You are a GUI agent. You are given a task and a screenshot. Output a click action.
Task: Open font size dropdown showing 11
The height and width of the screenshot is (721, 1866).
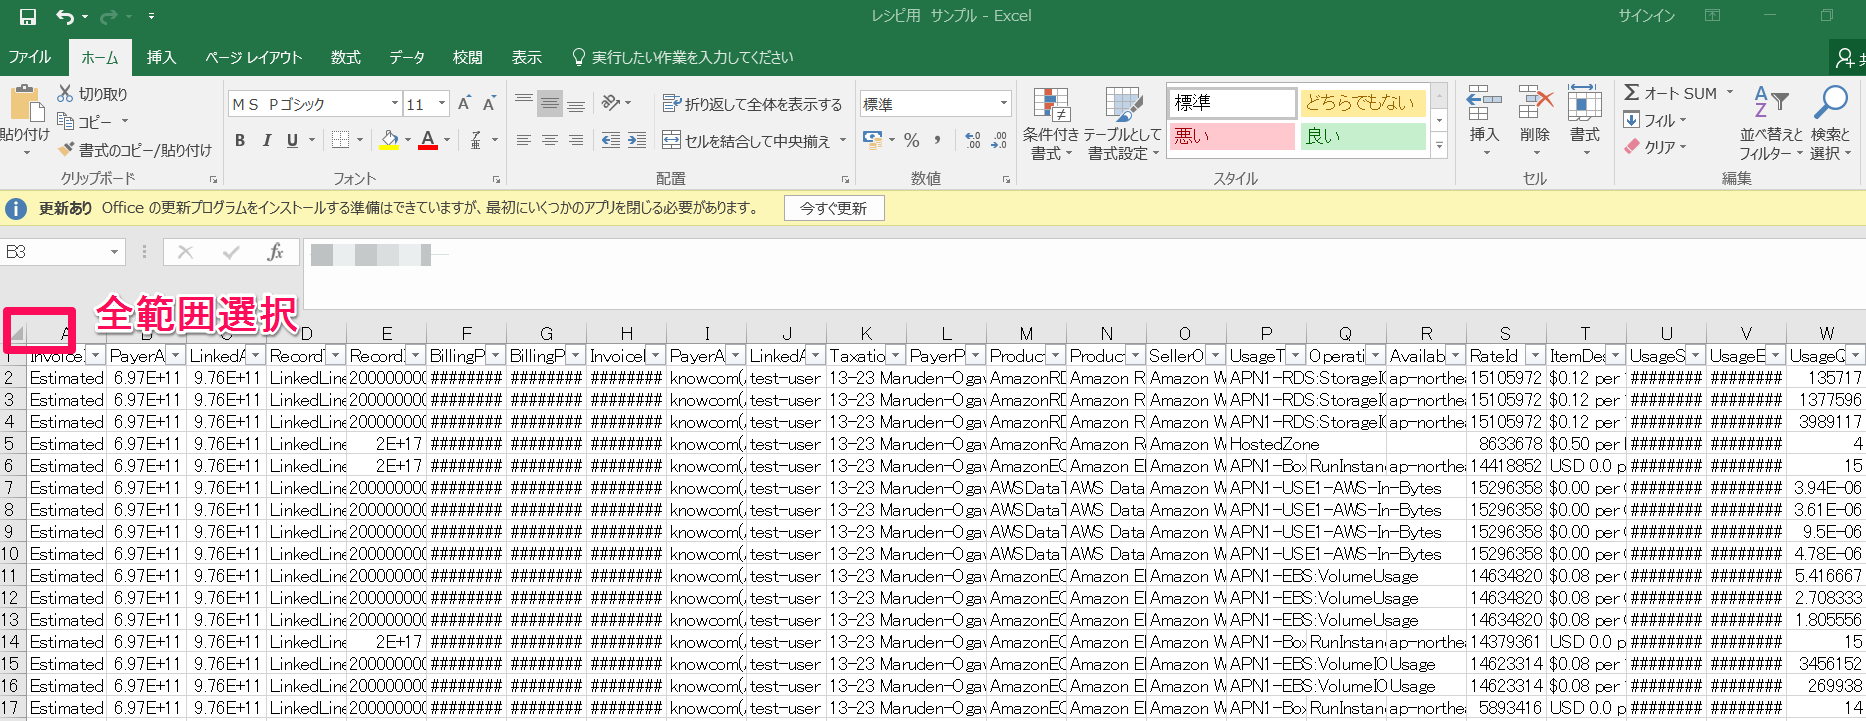point(442,104)
